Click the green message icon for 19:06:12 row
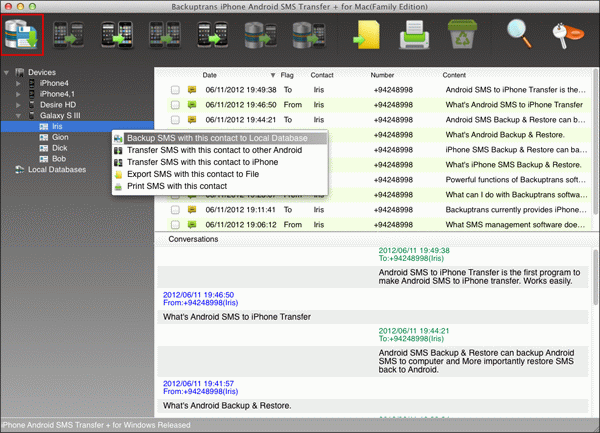 click(192, 225)
